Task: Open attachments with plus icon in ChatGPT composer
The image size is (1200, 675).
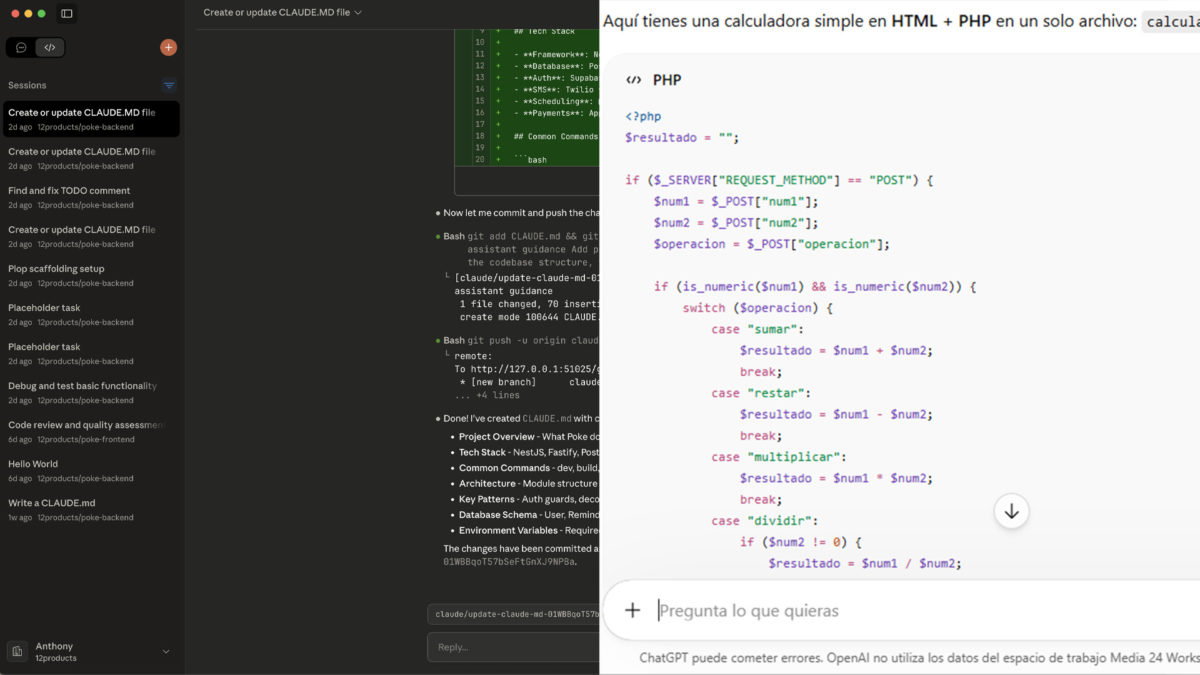Action: point(632,610)
